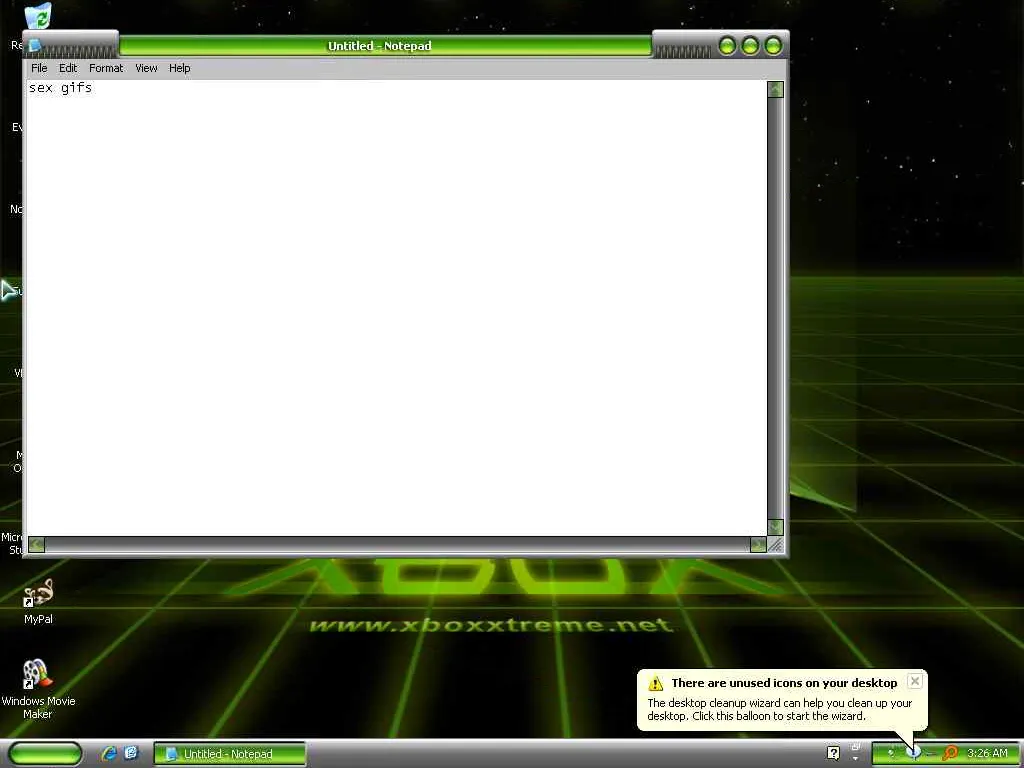Click the help question mark taskbar icon
Image resolution: width=1024 pixels, height=768 pixels.
(x=833, y=753)
